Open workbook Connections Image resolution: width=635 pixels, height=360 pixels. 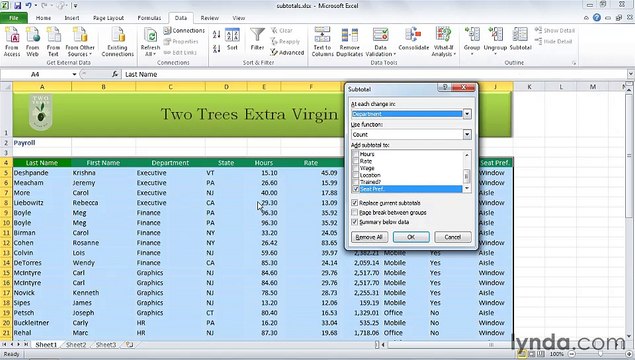(x=184, y=30)
